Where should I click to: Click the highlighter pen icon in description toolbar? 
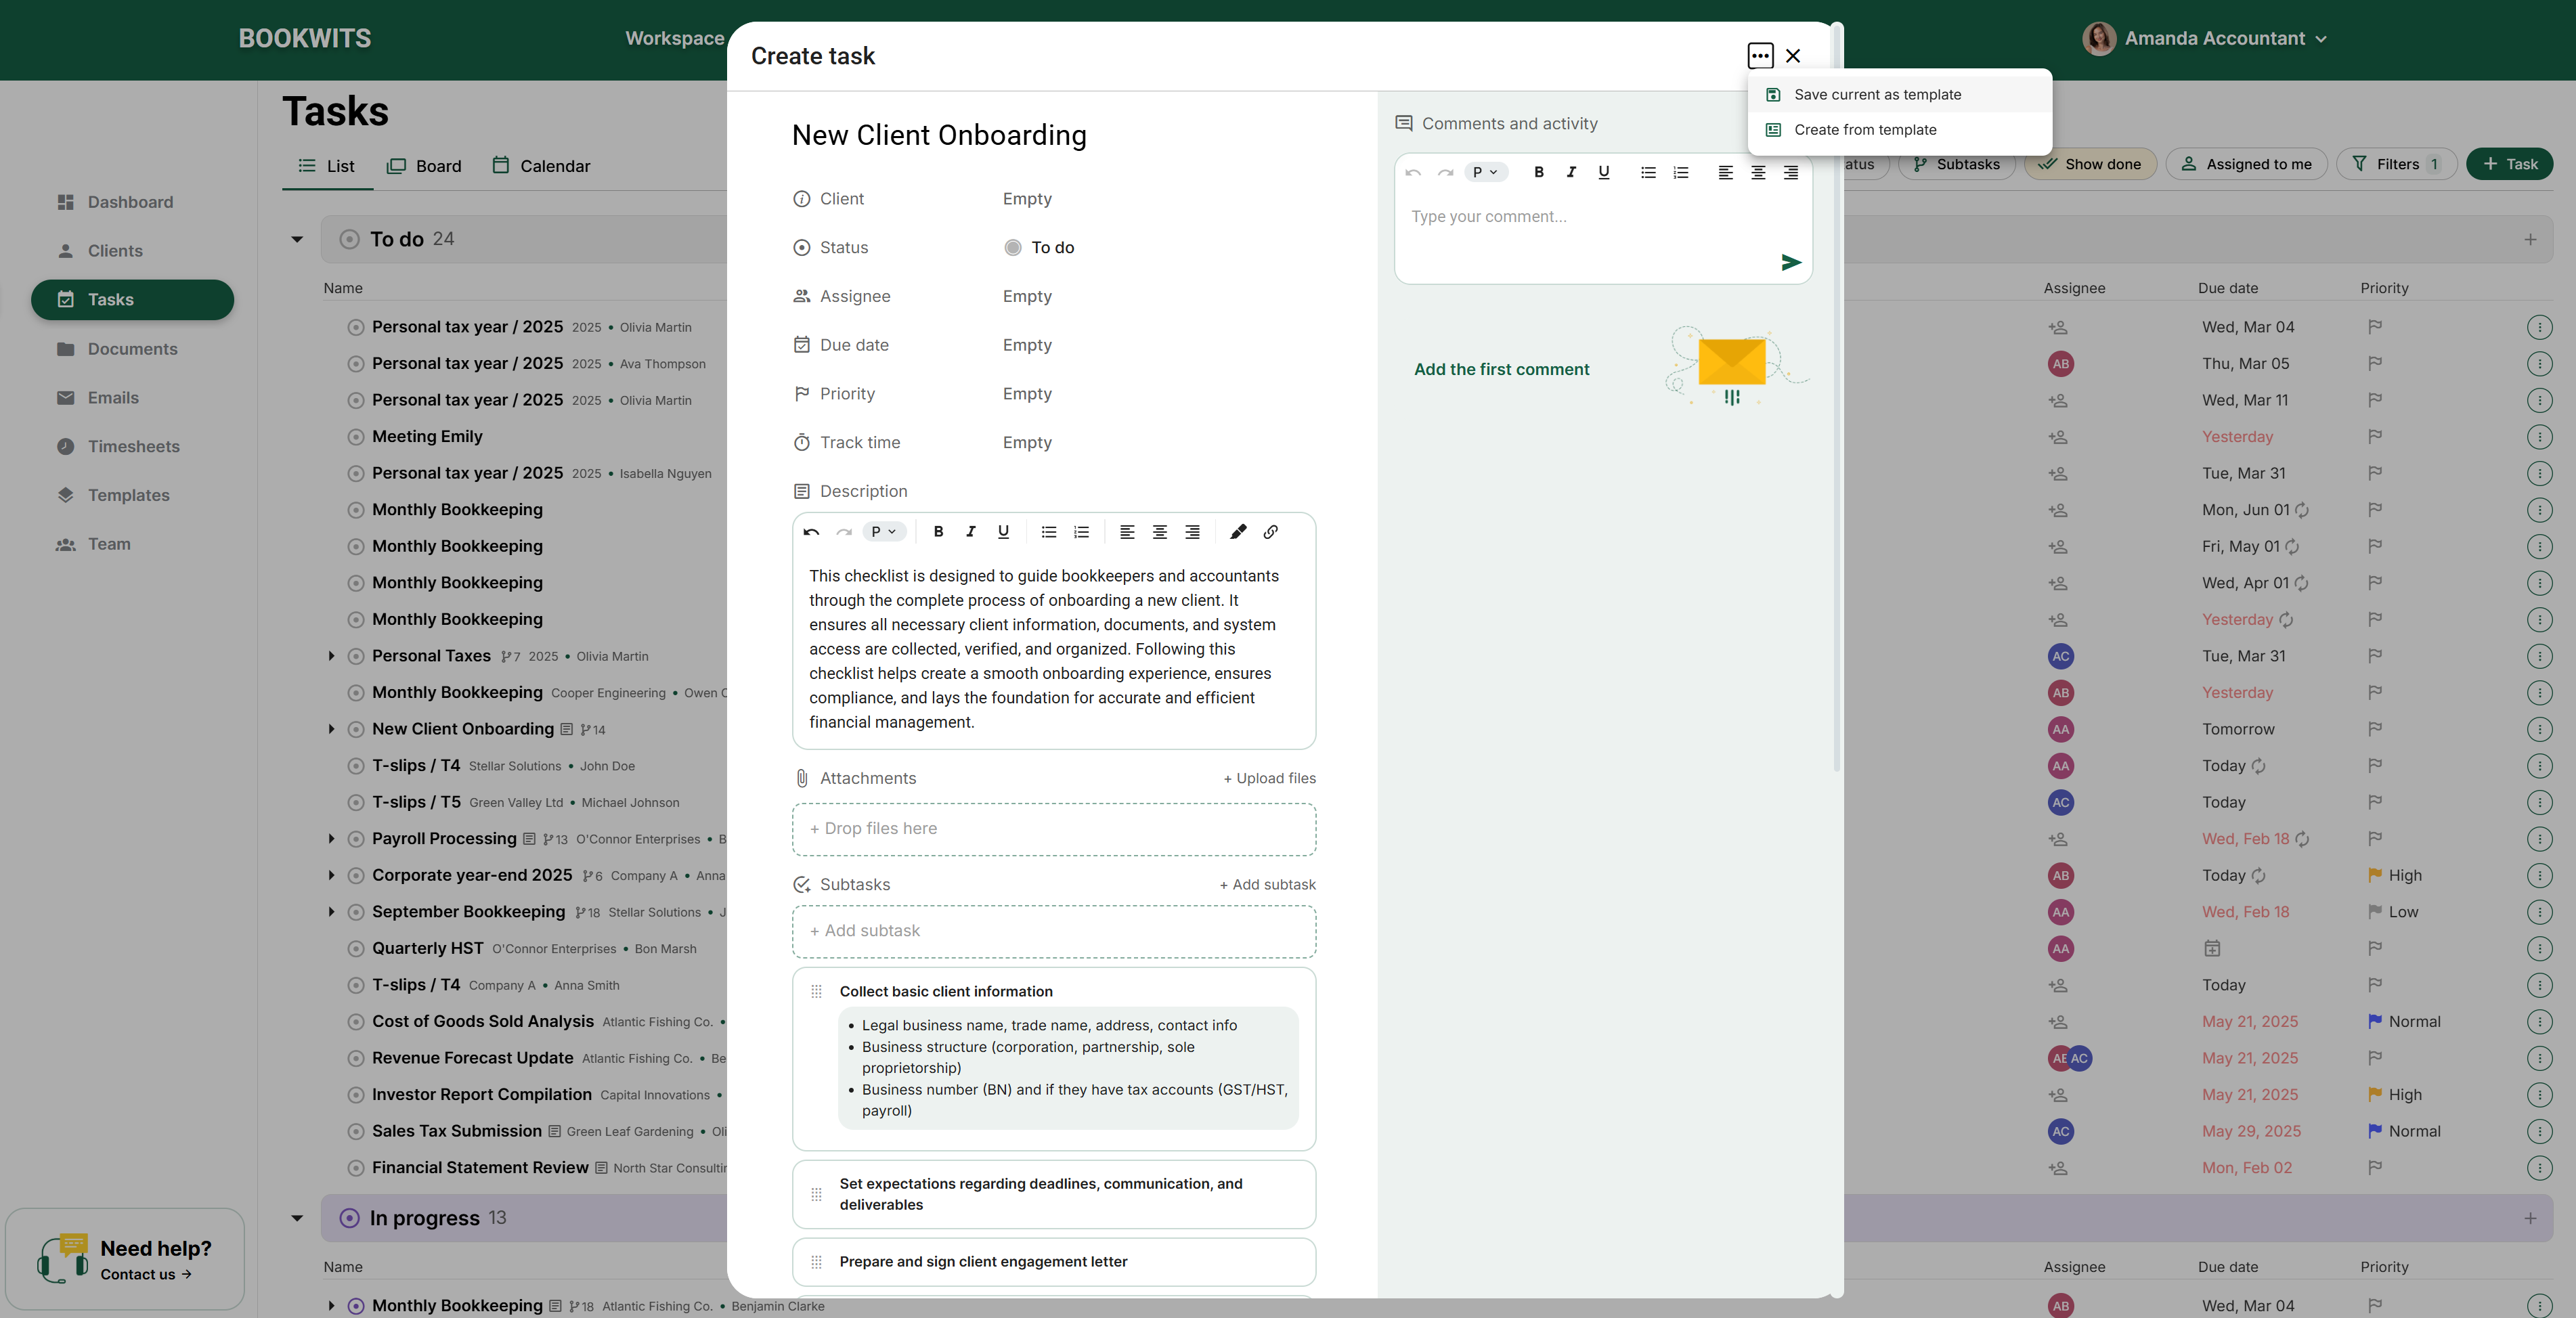1238,532
